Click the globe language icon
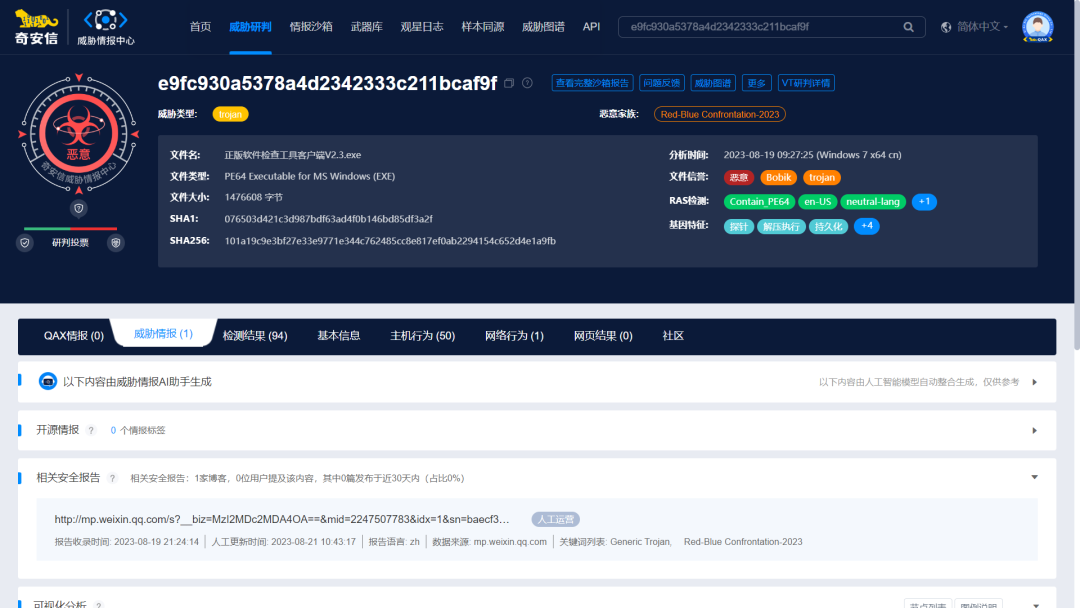This screenshot has height=608, width=1080. (945, 27)
